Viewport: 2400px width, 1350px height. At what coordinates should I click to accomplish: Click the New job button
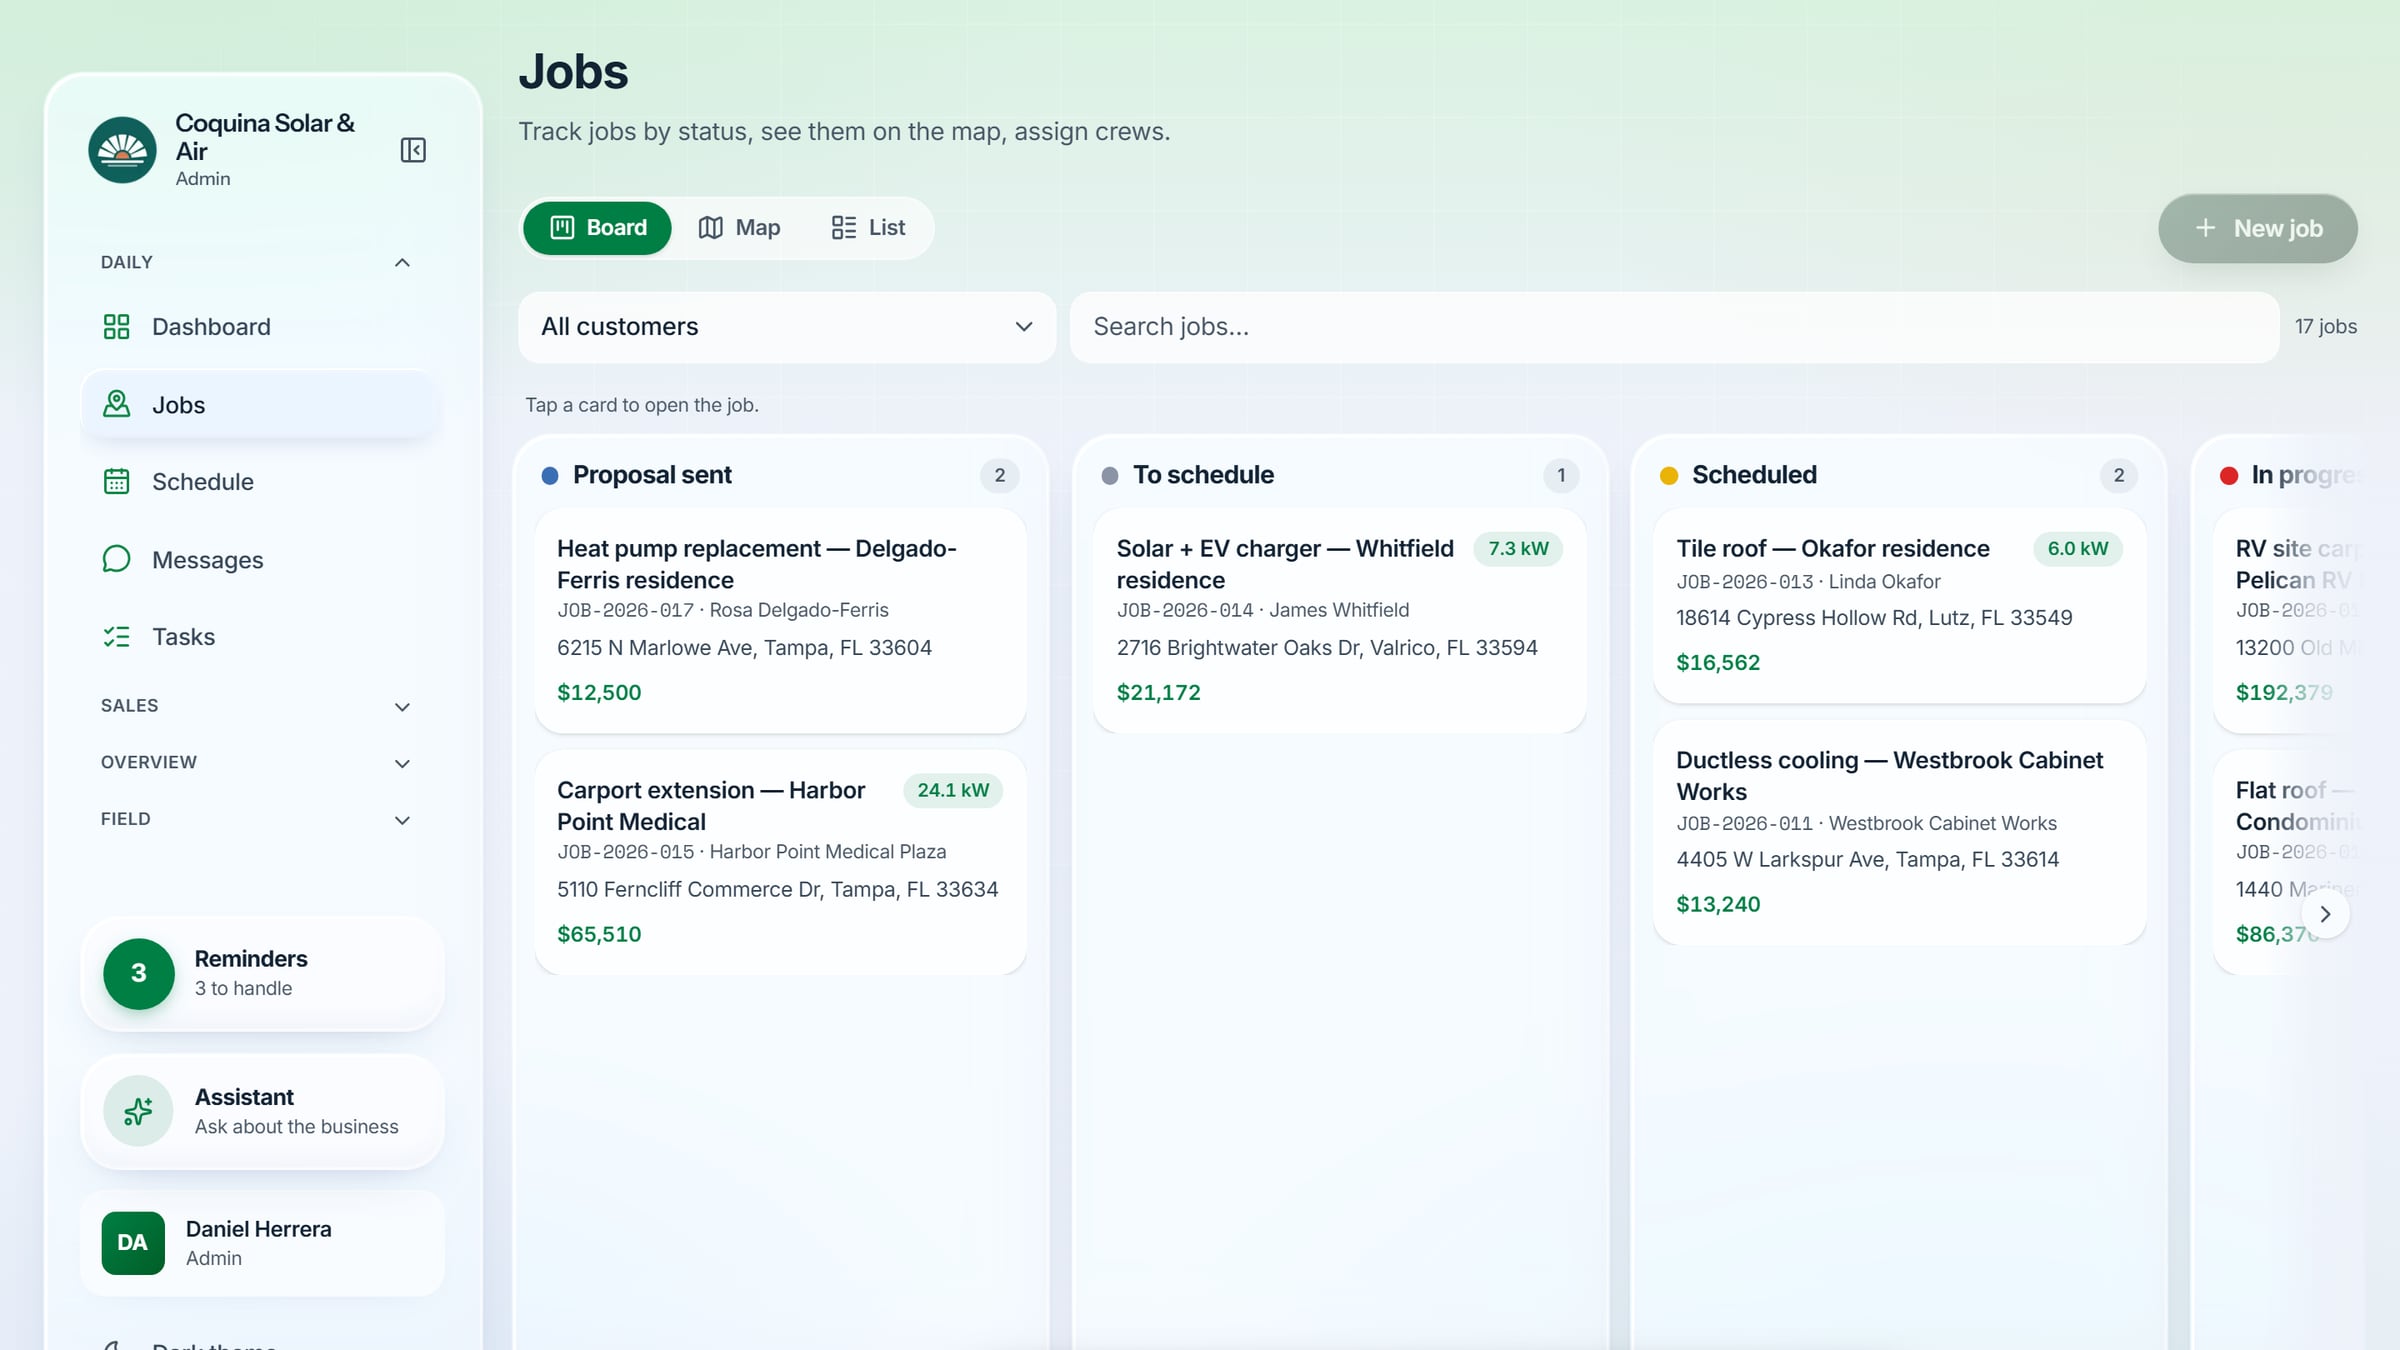click(2257, 229)
